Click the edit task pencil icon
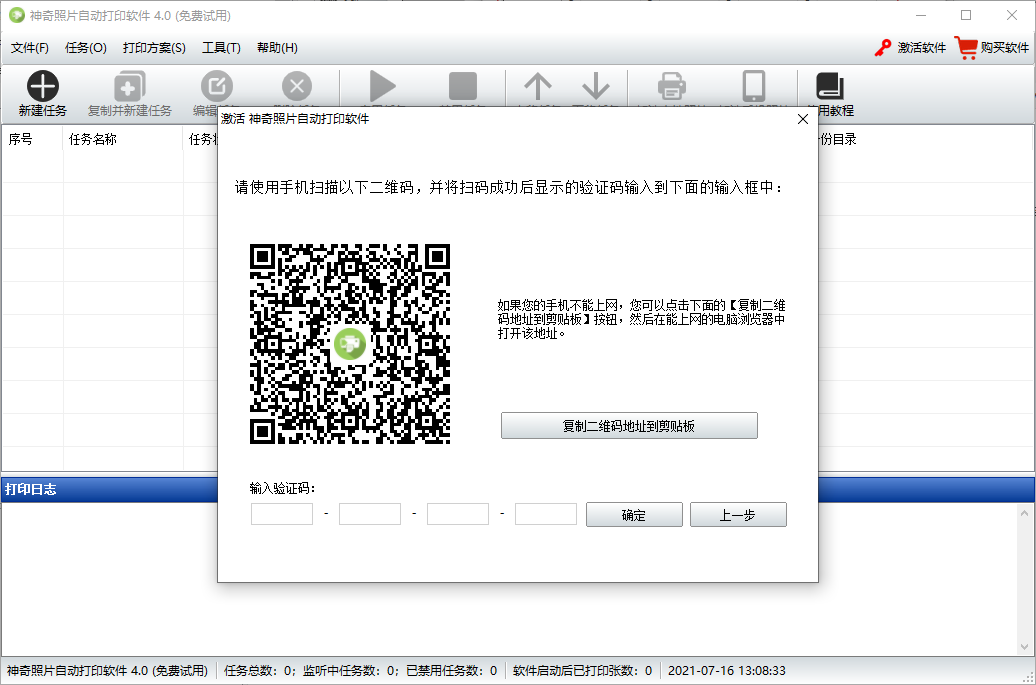The image size is (1036, 685). click(x=217, y=86)
